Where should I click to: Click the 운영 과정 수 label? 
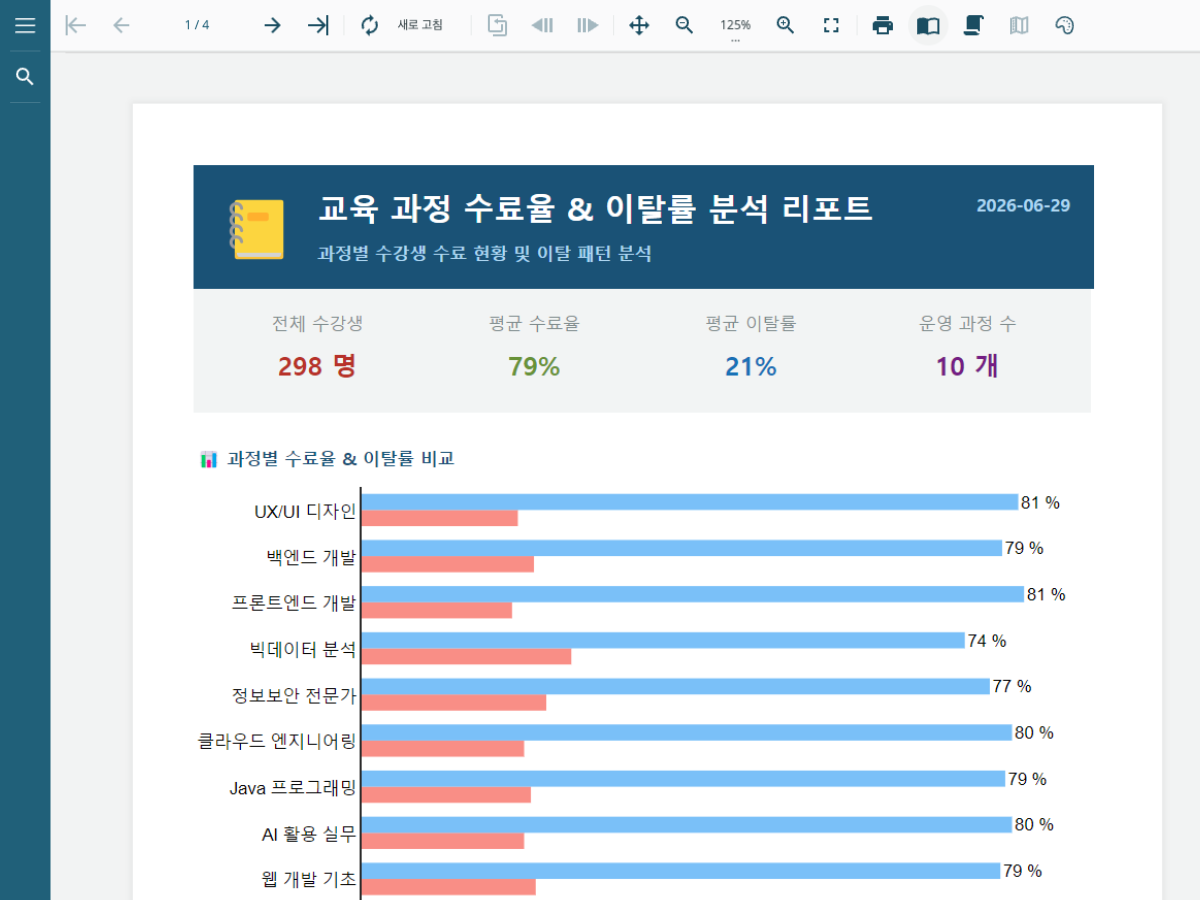pos(967,324)
